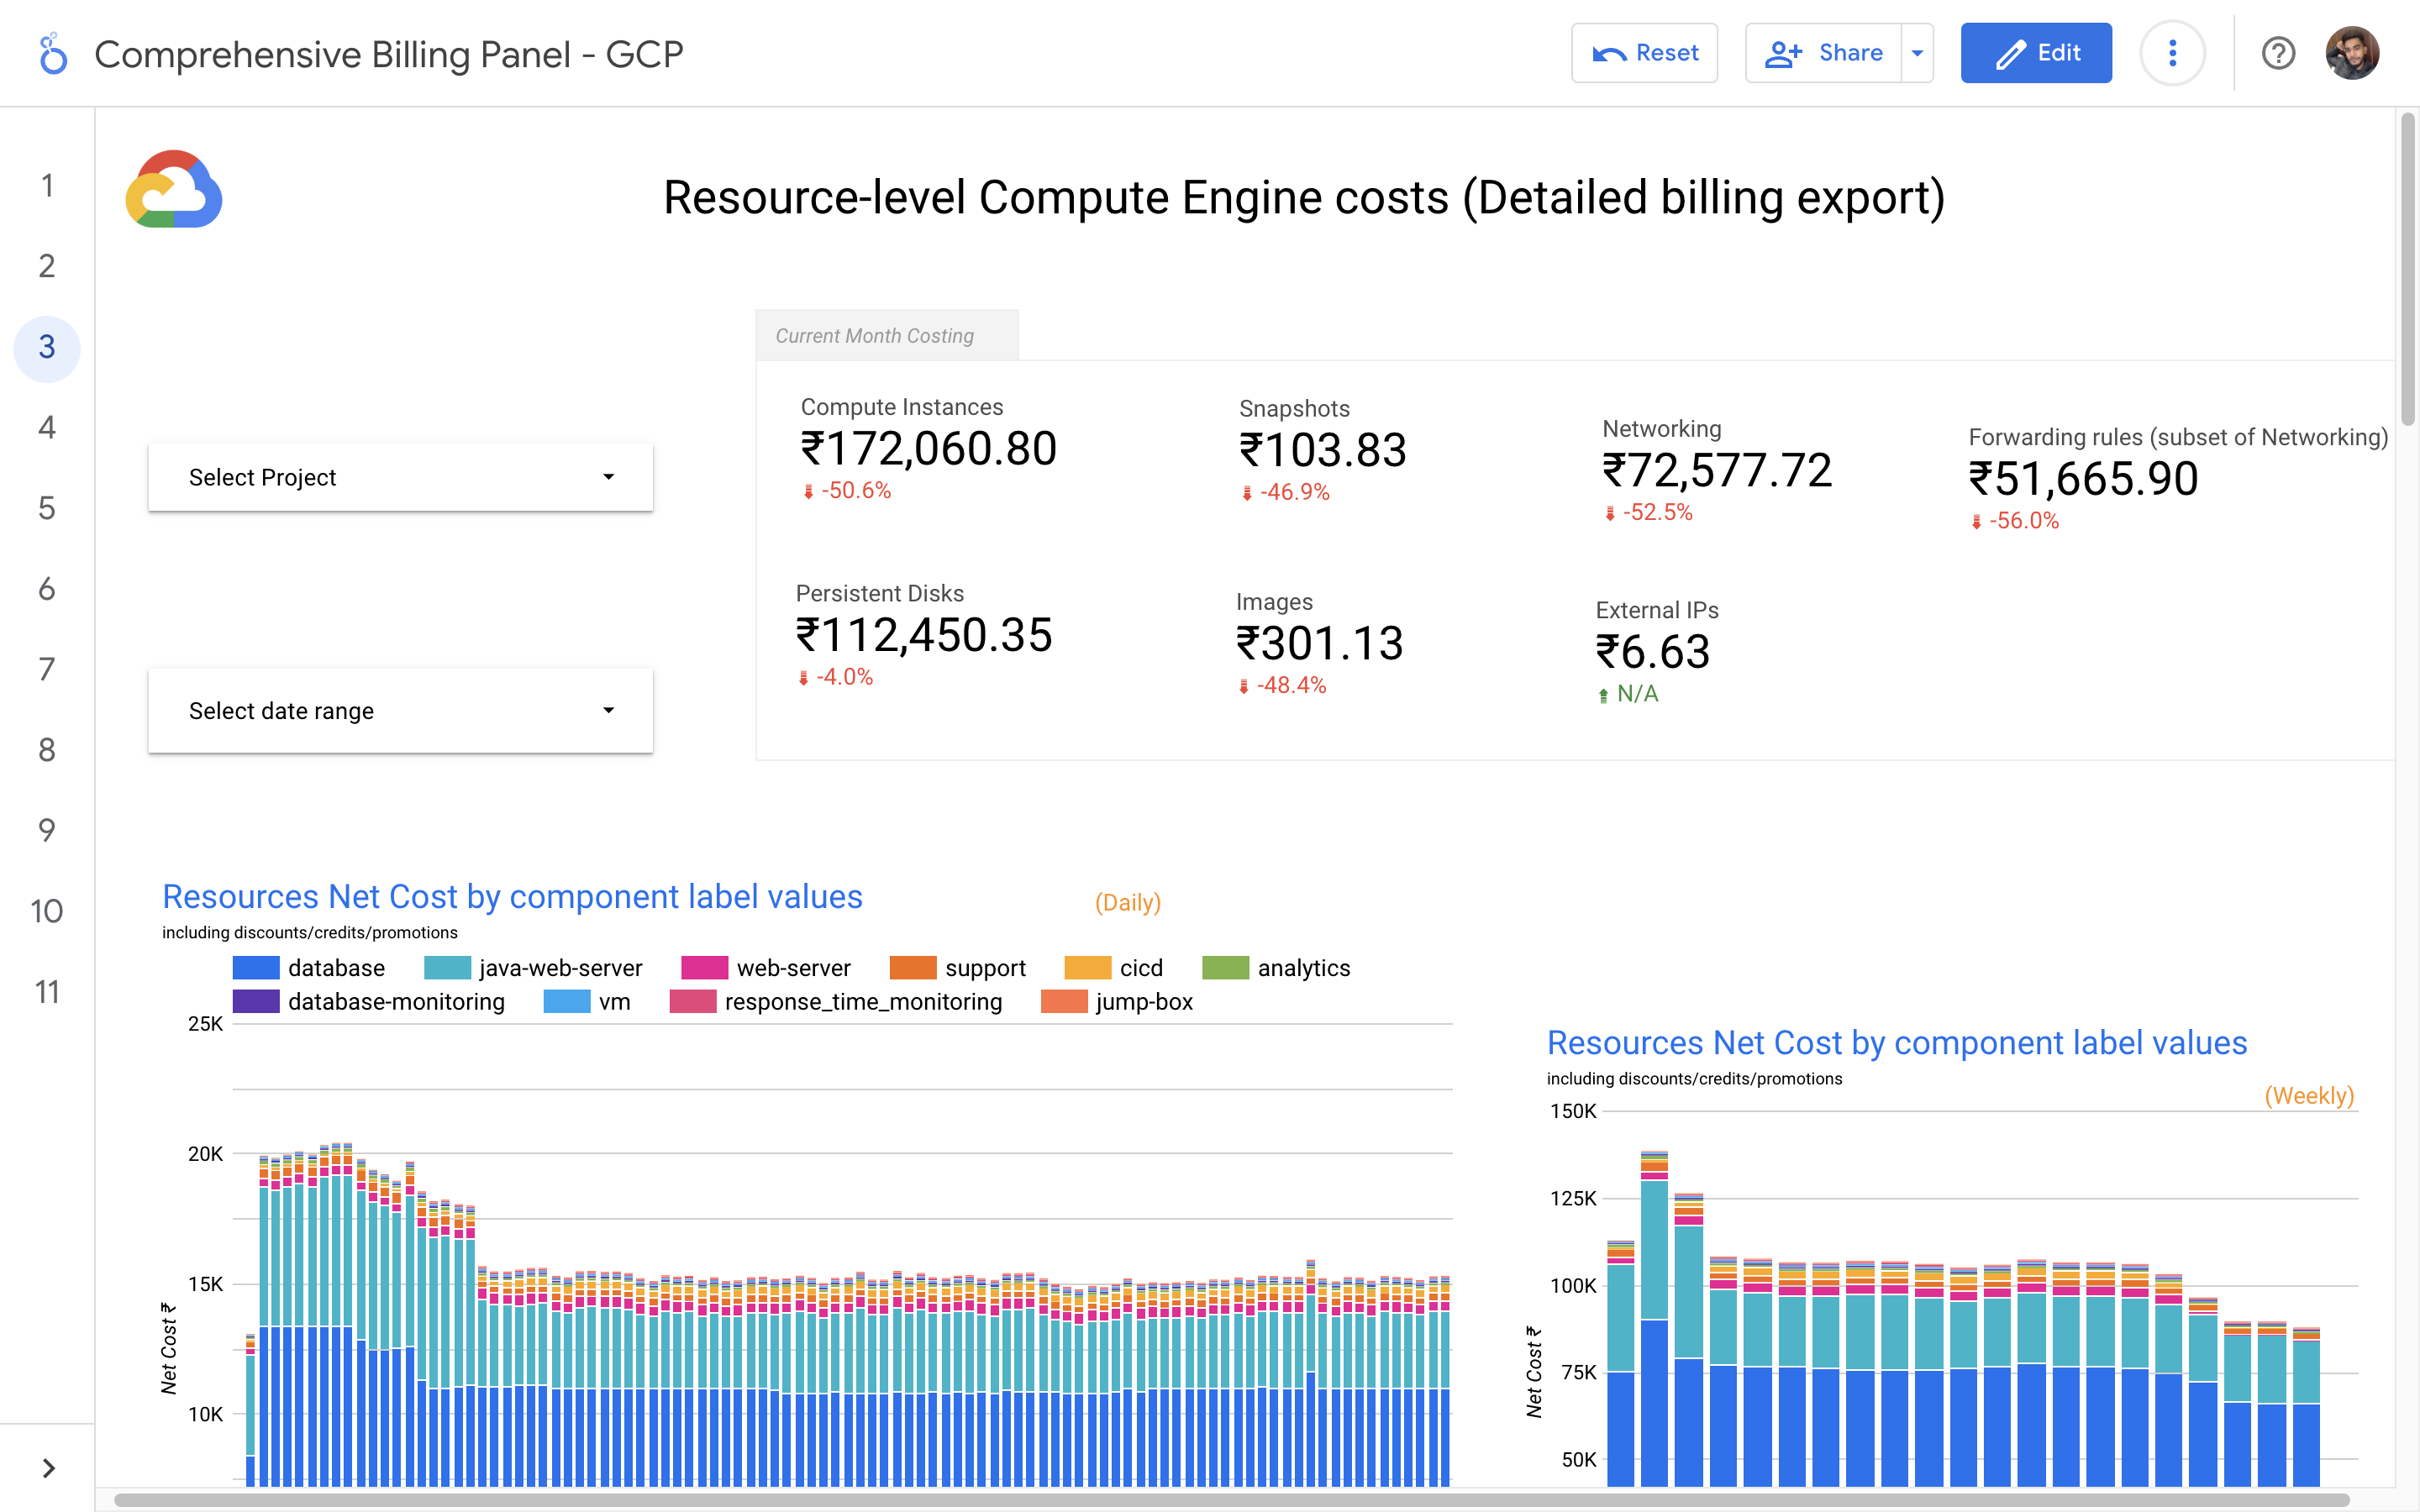Click the user profile avatar
Screen dimensions: 2420x1512
[2351, 53]
